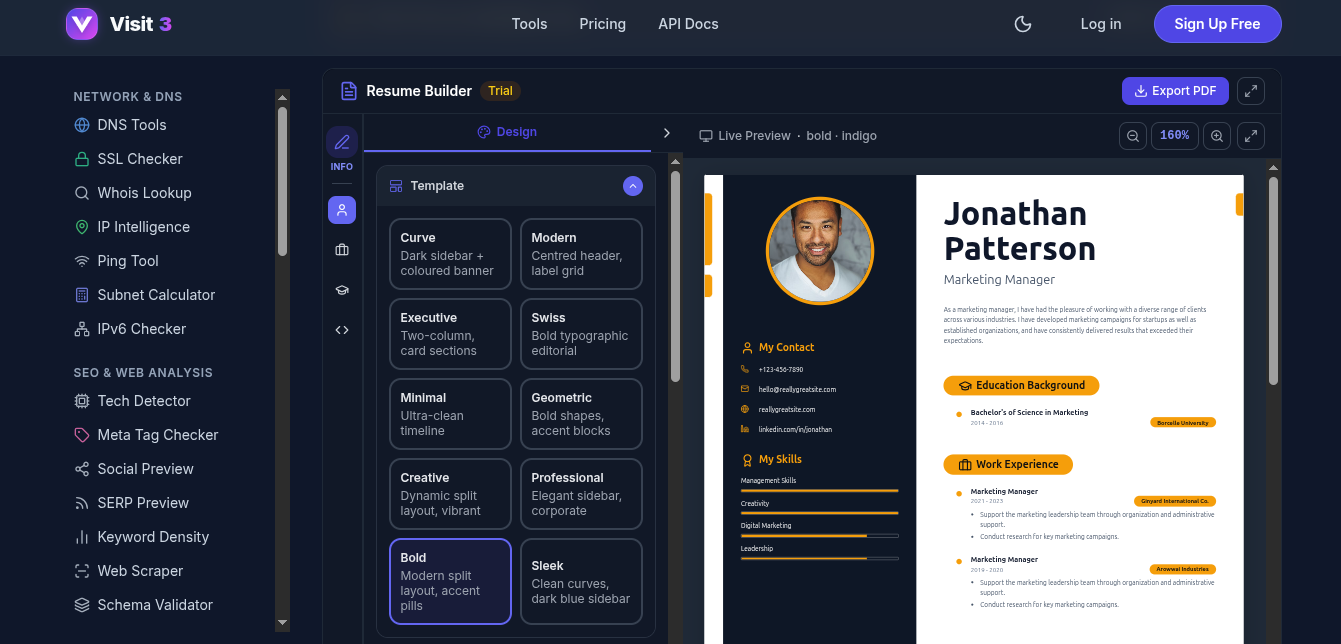Open Ping Tool in the sidebar
The image size is (1341, 644).
click(116, 261)
